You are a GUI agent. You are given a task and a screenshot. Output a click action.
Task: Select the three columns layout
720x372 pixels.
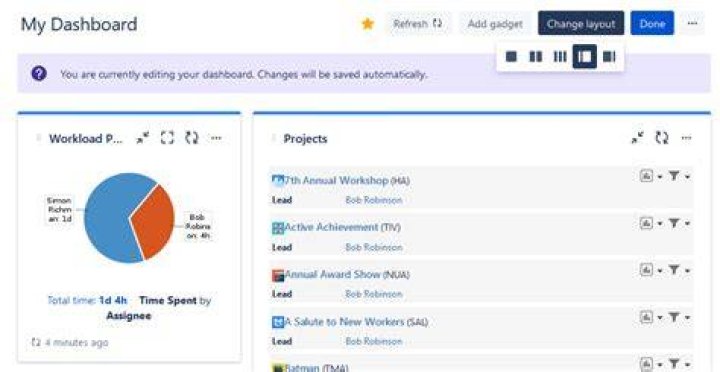pos(560,56)
